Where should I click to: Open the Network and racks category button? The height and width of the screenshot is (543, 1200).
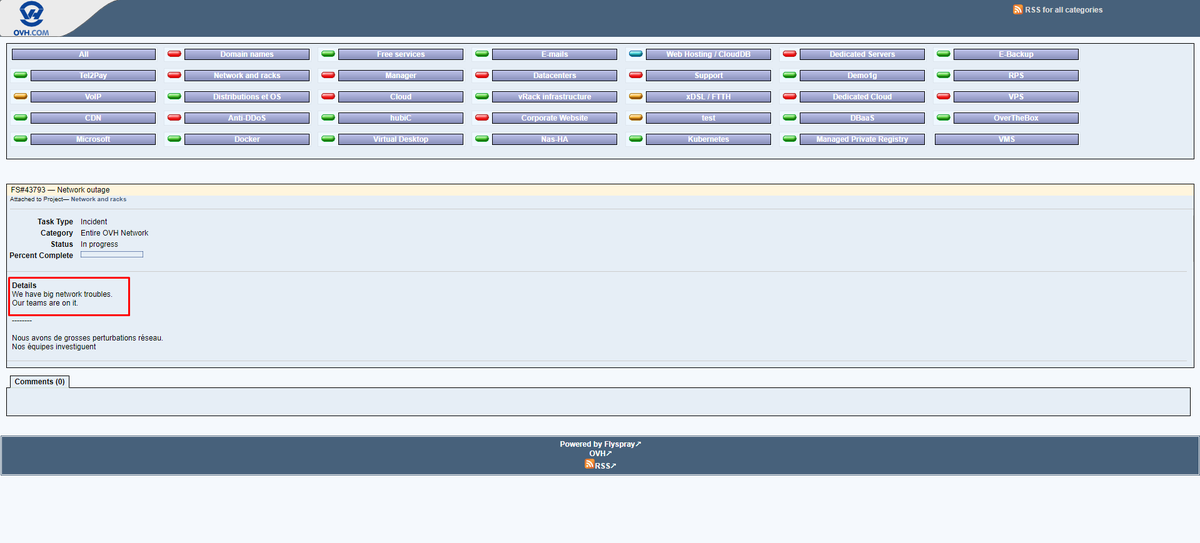247,75
